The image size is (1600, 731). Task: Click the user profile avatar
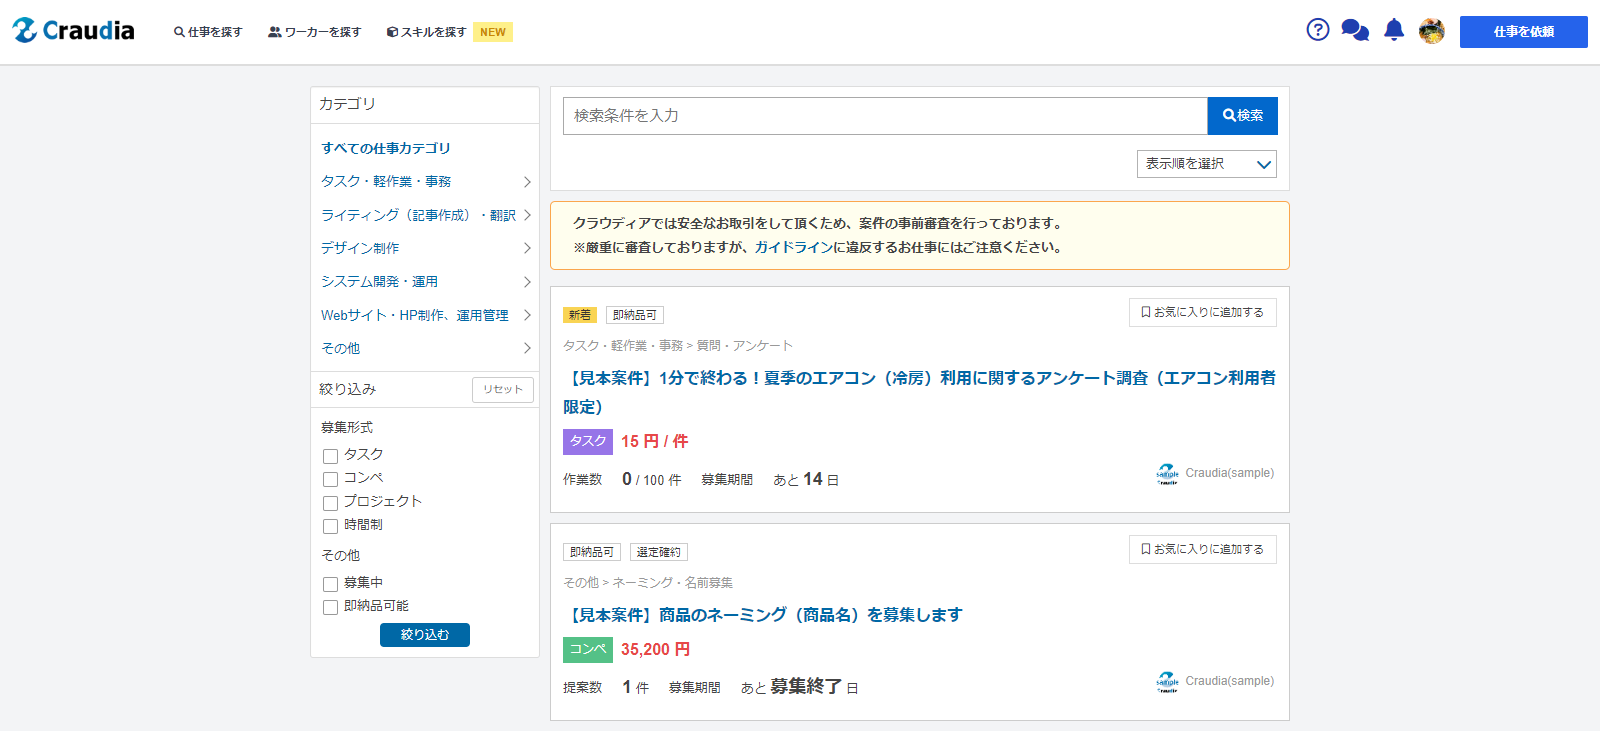tap(1431, 31)
